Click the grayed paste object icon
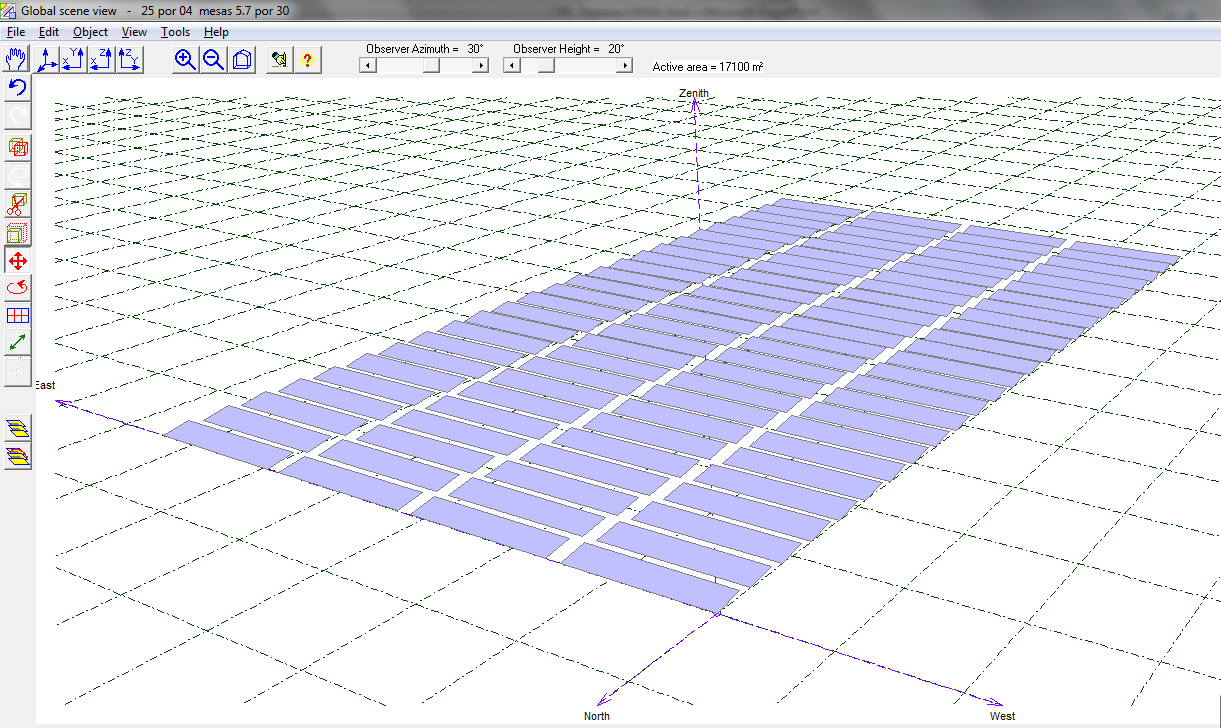The image size is (1221, 728). click(x=18, y=177)
